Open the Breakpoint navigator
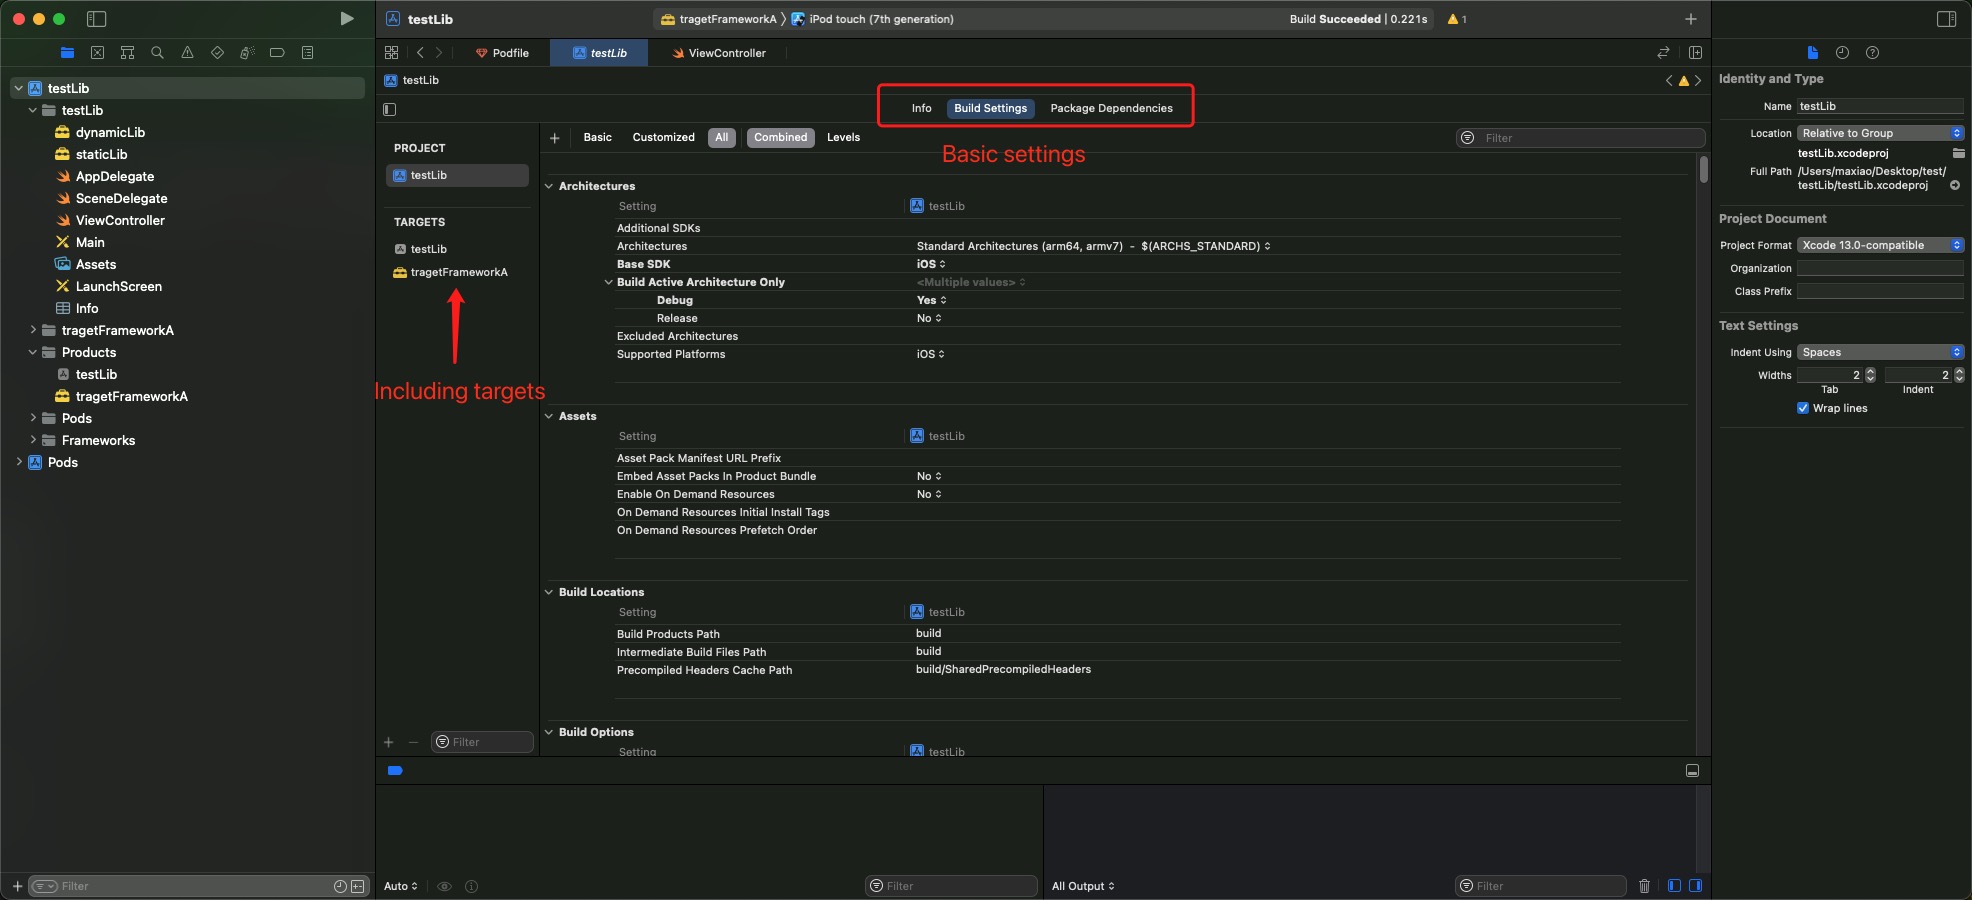This screenshot has height=900, width=1972. [x=277, y=53]
